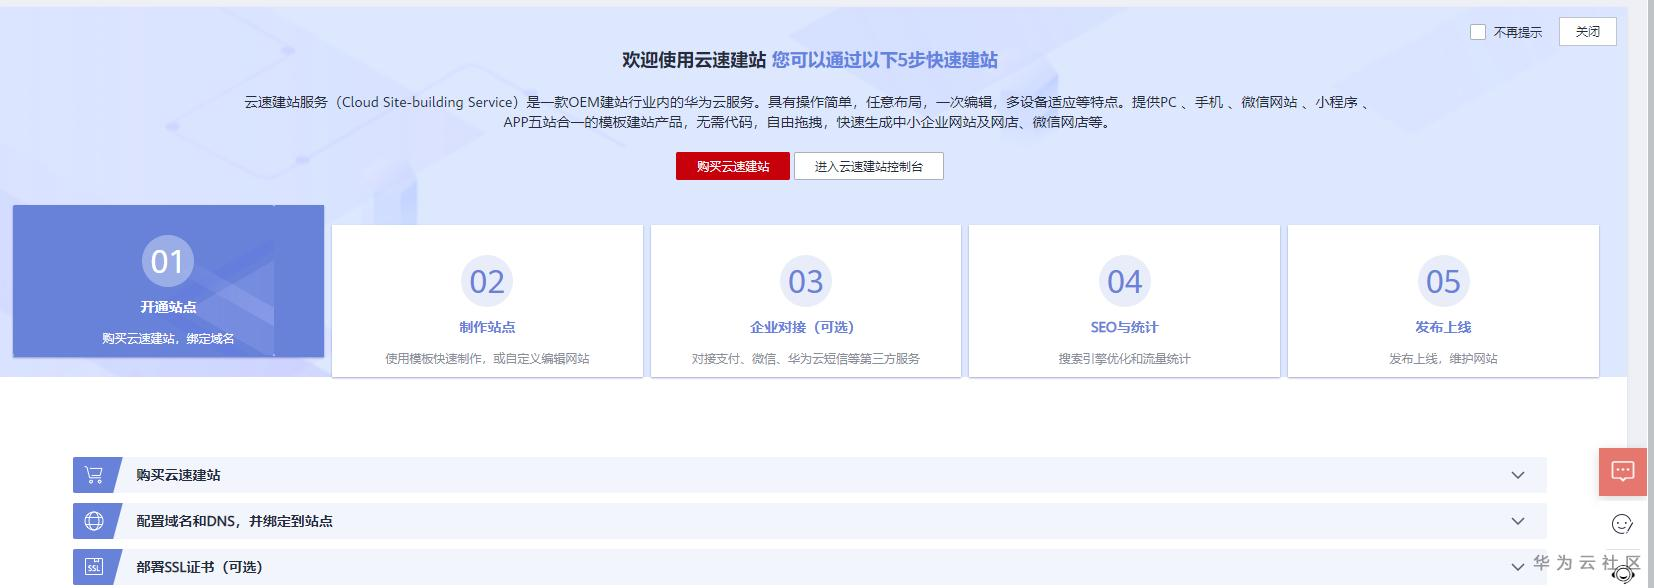Image resolution: width=1654 pixels, height=588 pixels.
Task: Click the 购买云速建站，绑定域名 description
Action: pos(168,338)
